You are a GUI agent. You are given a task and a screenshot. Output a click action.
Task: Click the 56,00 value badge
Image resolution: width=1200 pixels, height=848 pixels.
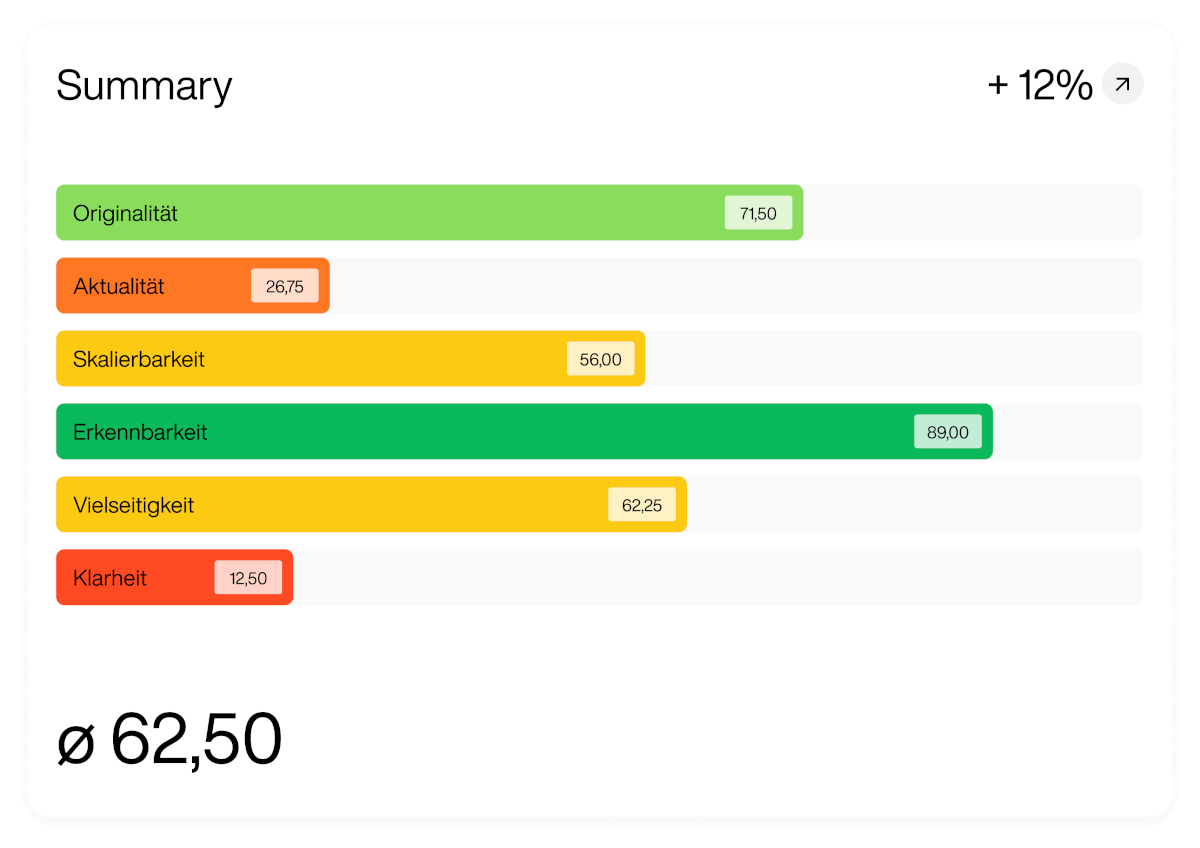[600, 359]
